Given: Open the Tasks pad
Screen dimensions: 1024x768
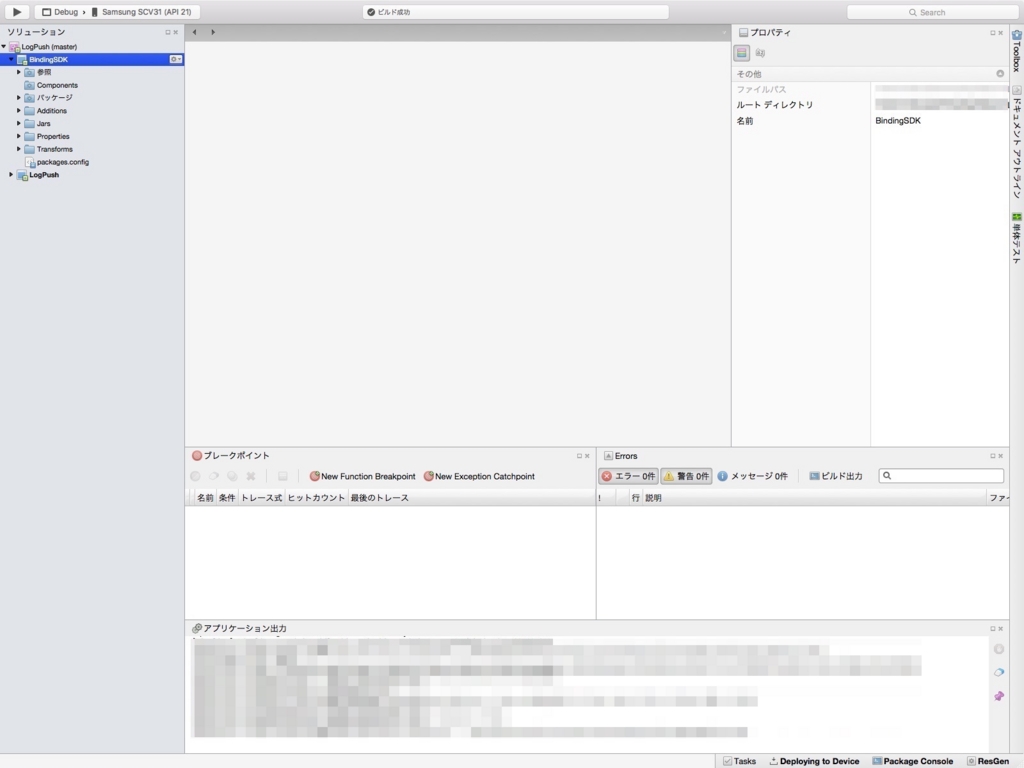Looking at the screenshot, I should (x=739, y=761).
